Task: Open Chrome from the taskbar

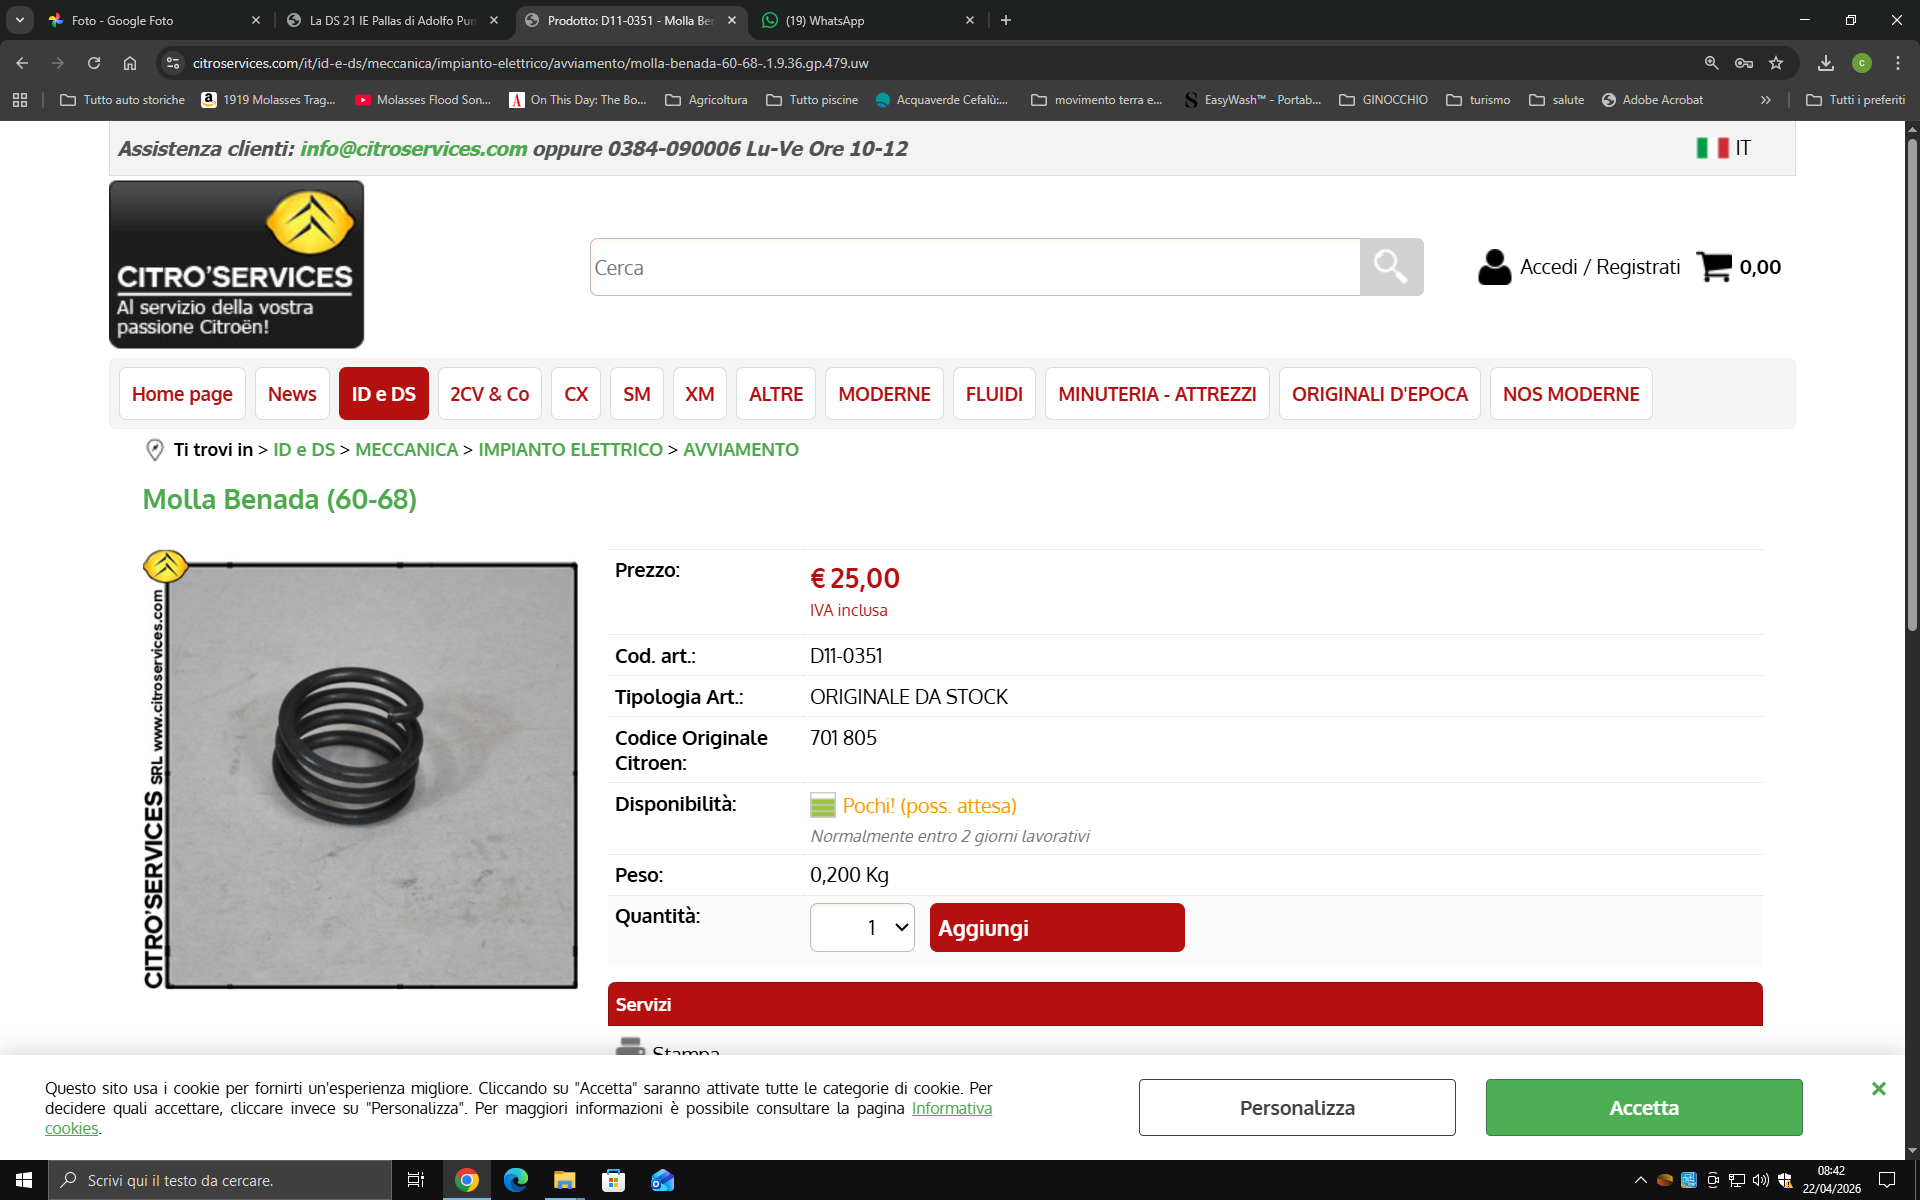Action: pyautogui.click(x=467, y=1180)
